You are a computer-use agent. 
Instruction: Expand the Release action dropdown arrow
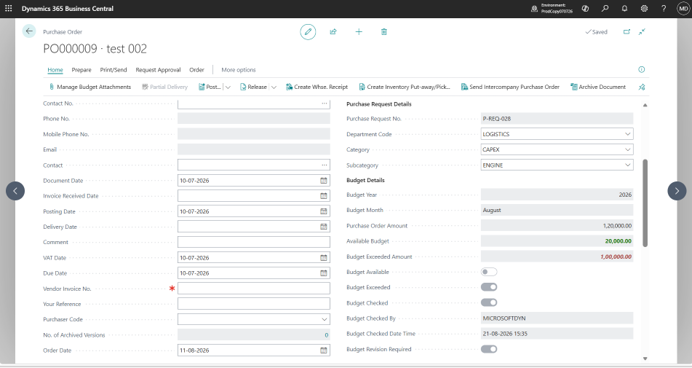coord(274,87)
